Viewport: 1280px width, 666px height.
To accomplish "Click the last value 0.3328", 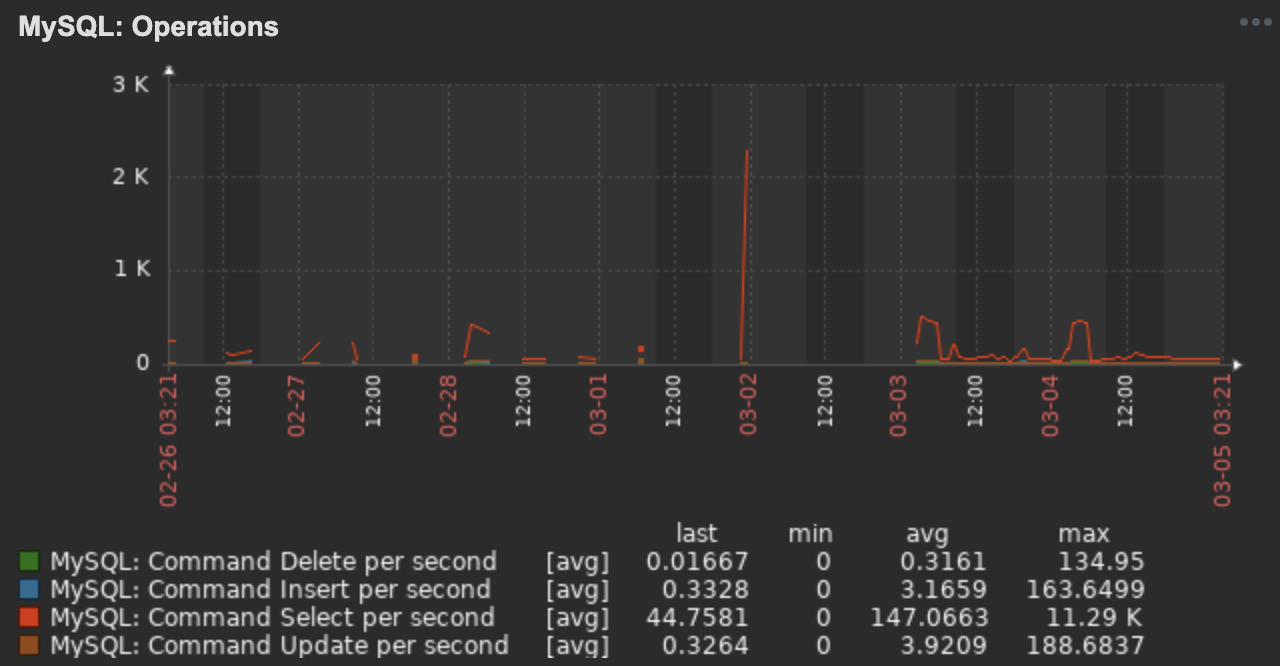I will tap(704, 590).
